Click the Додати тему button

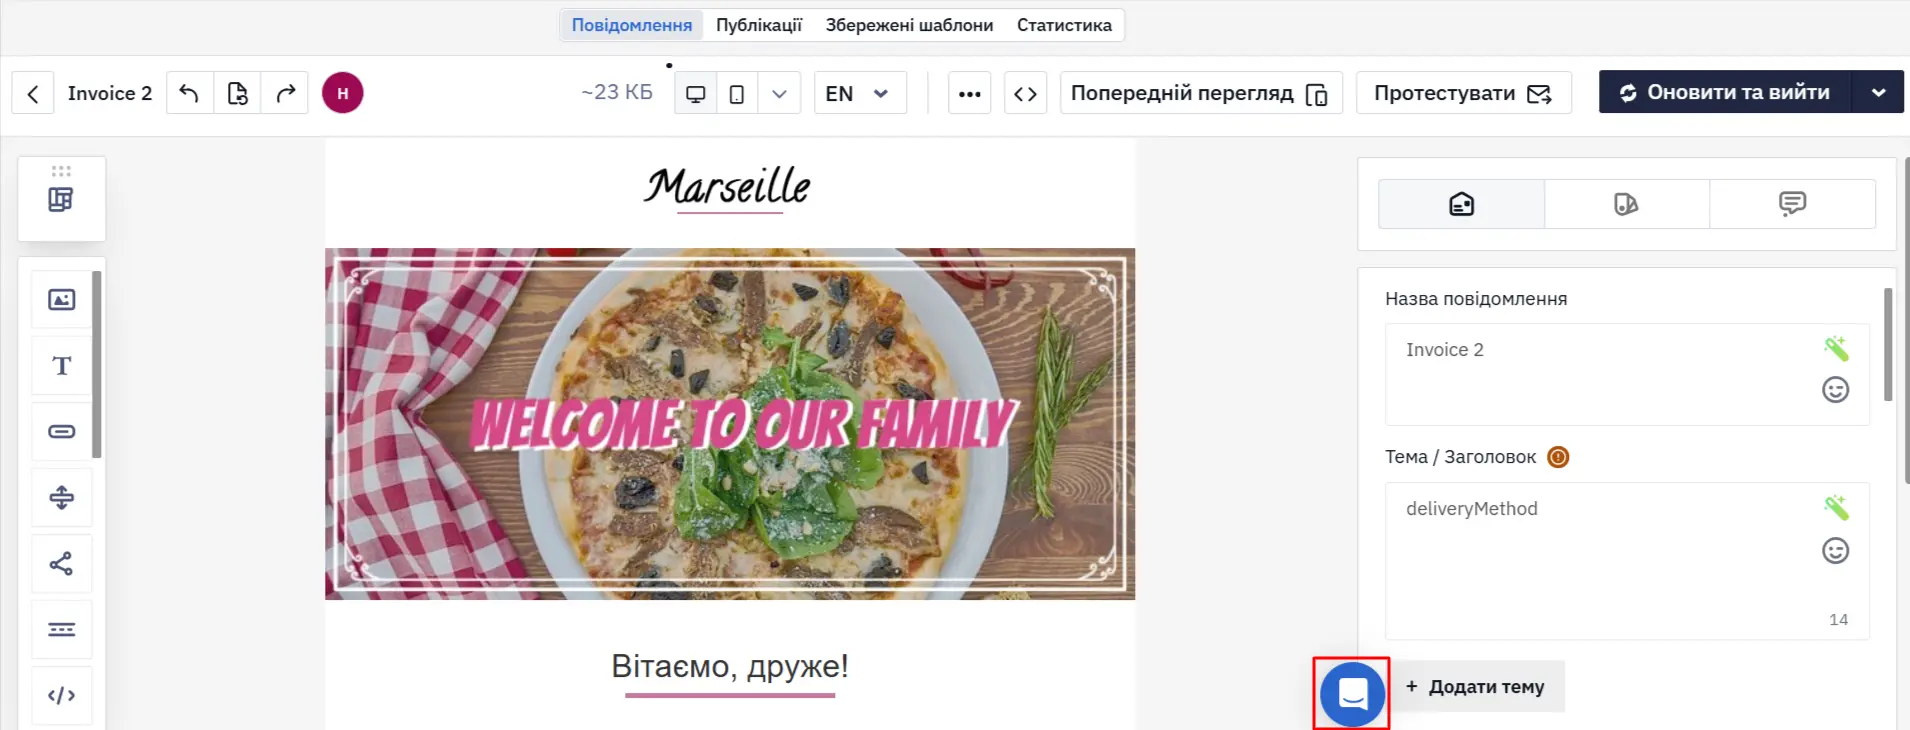point(1477,686)
